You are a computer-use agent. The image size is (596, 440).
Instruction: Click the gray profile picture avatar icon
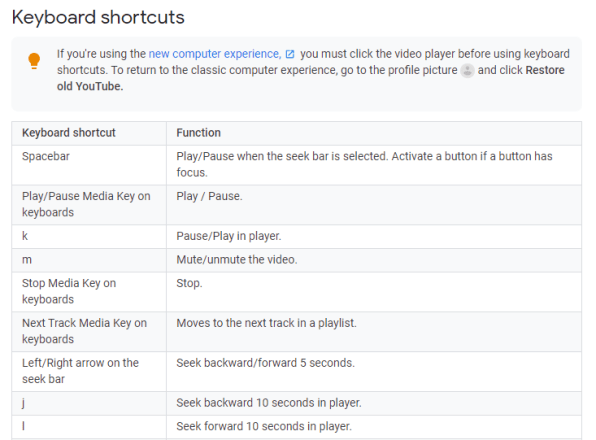click(x=467, y=71)
